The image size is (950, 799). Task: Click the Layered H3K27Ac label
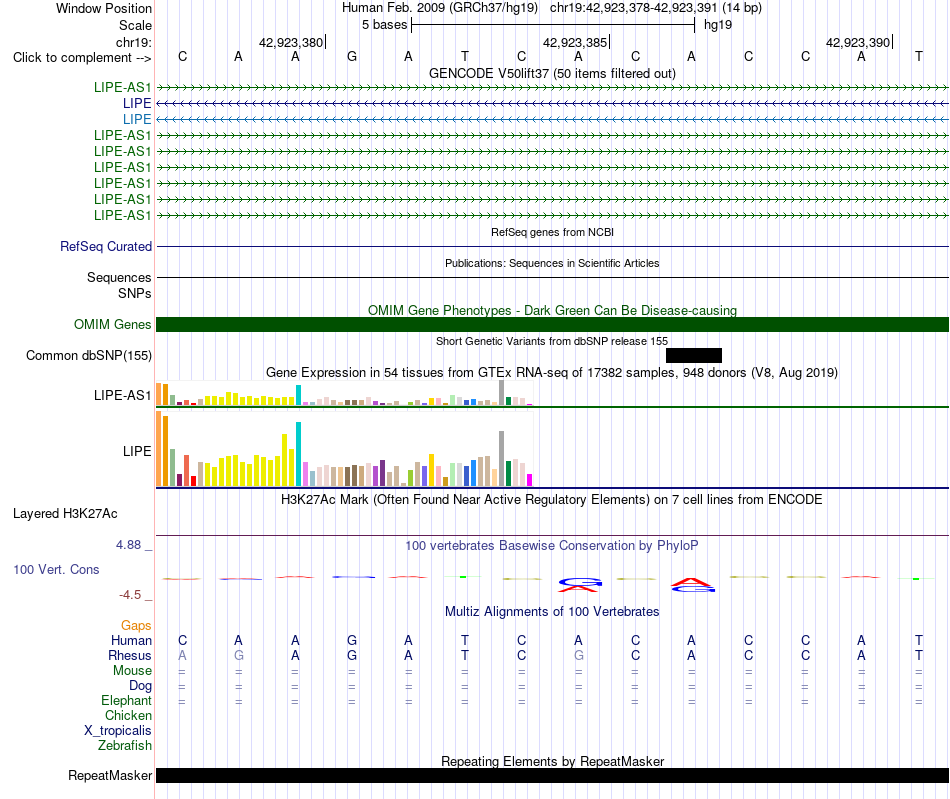point(65,514)
